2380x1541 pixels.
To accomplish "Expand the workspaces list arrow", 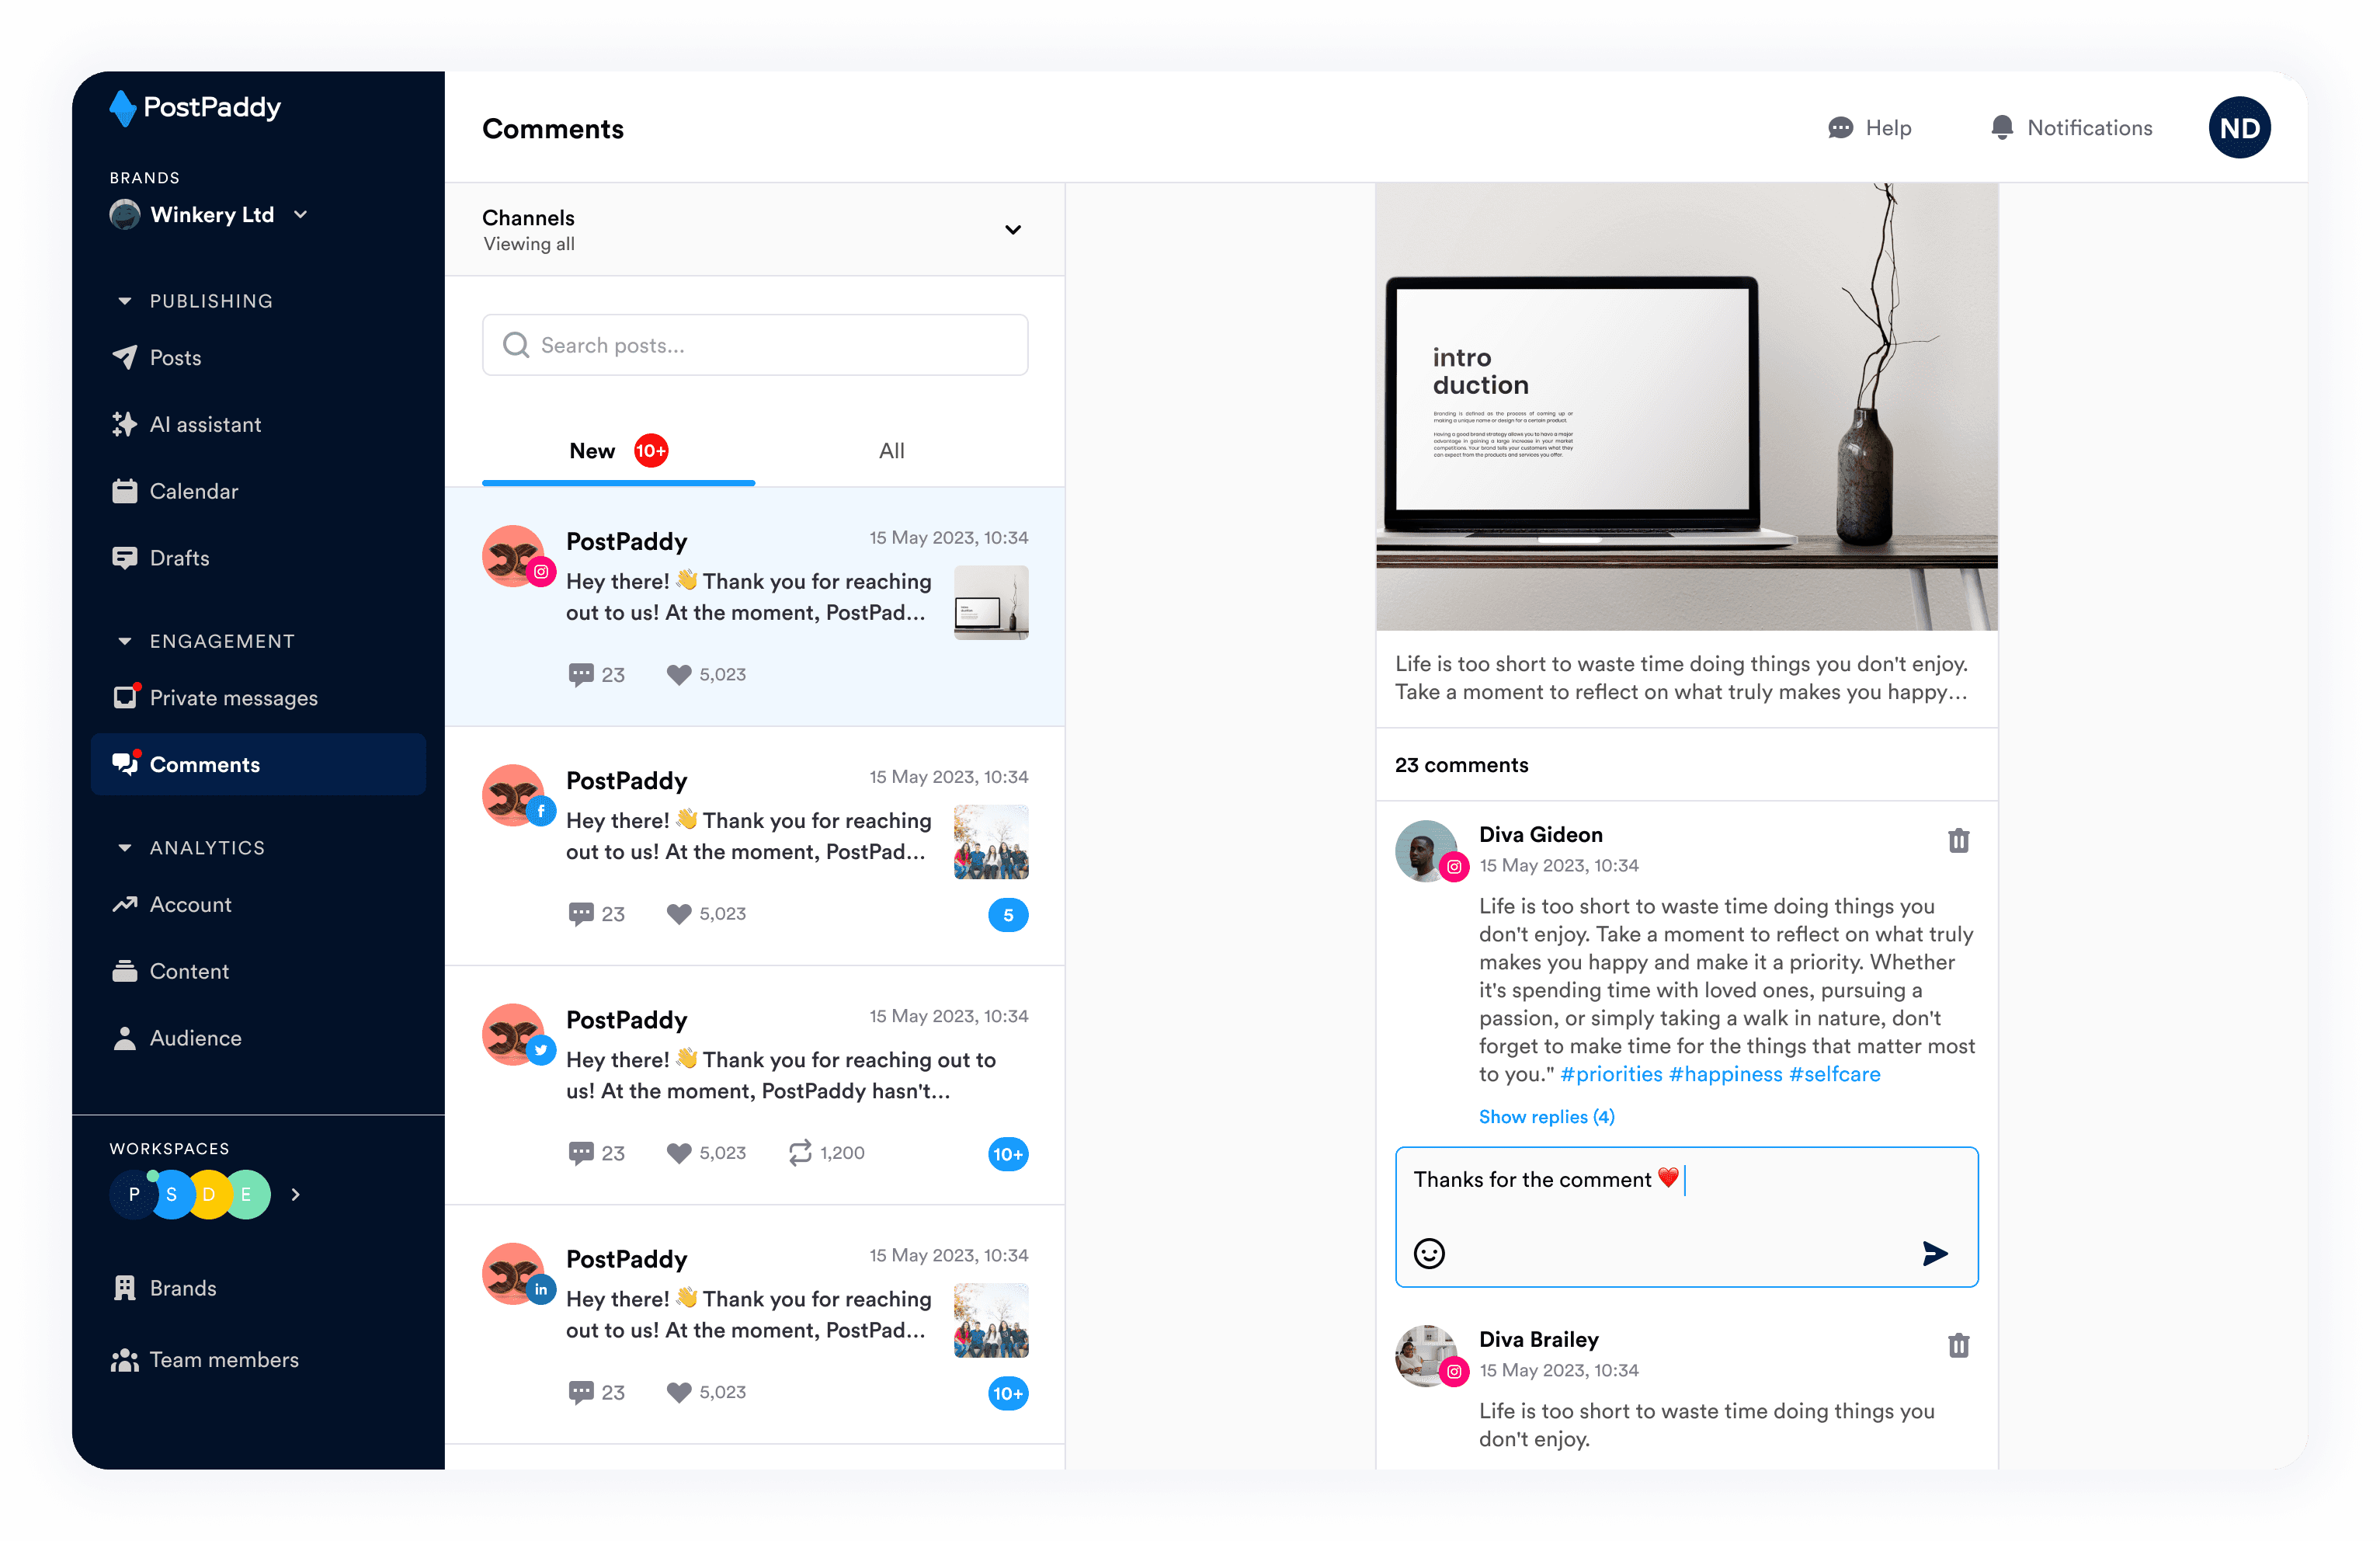I will pyautogui.click(x=295, y=1194).
